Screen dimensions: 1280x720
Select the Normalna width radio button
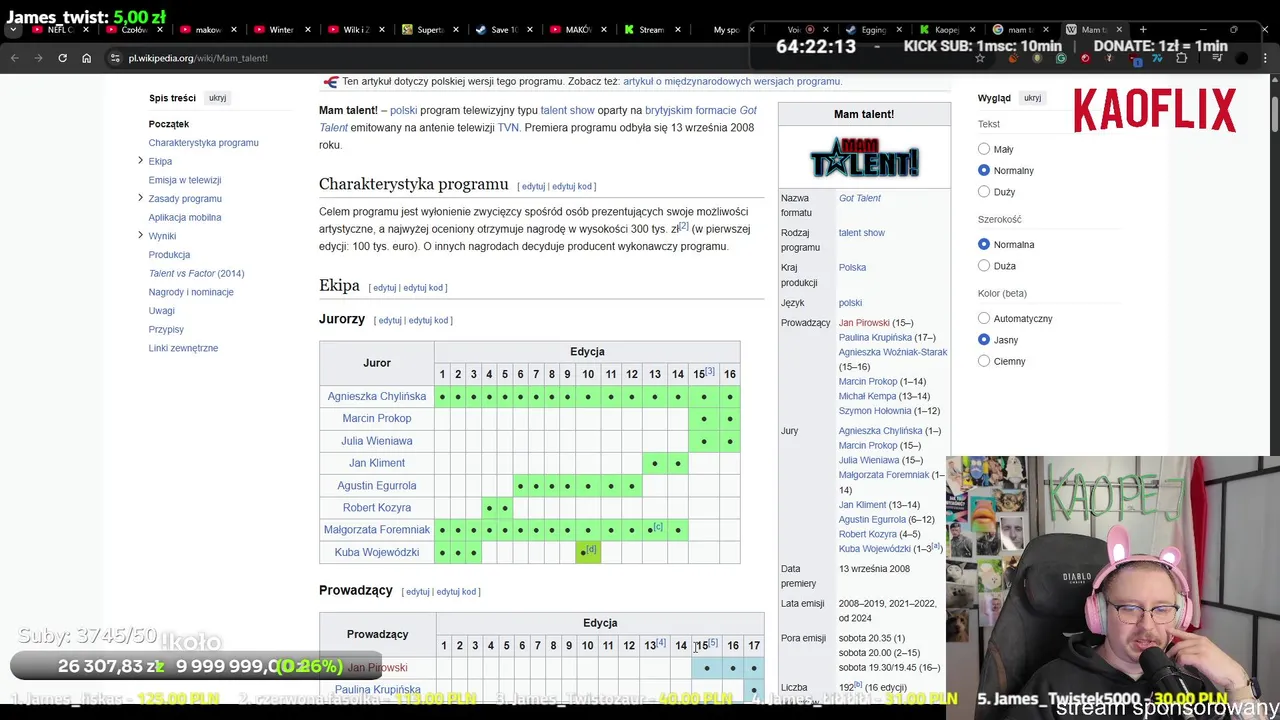984,244
